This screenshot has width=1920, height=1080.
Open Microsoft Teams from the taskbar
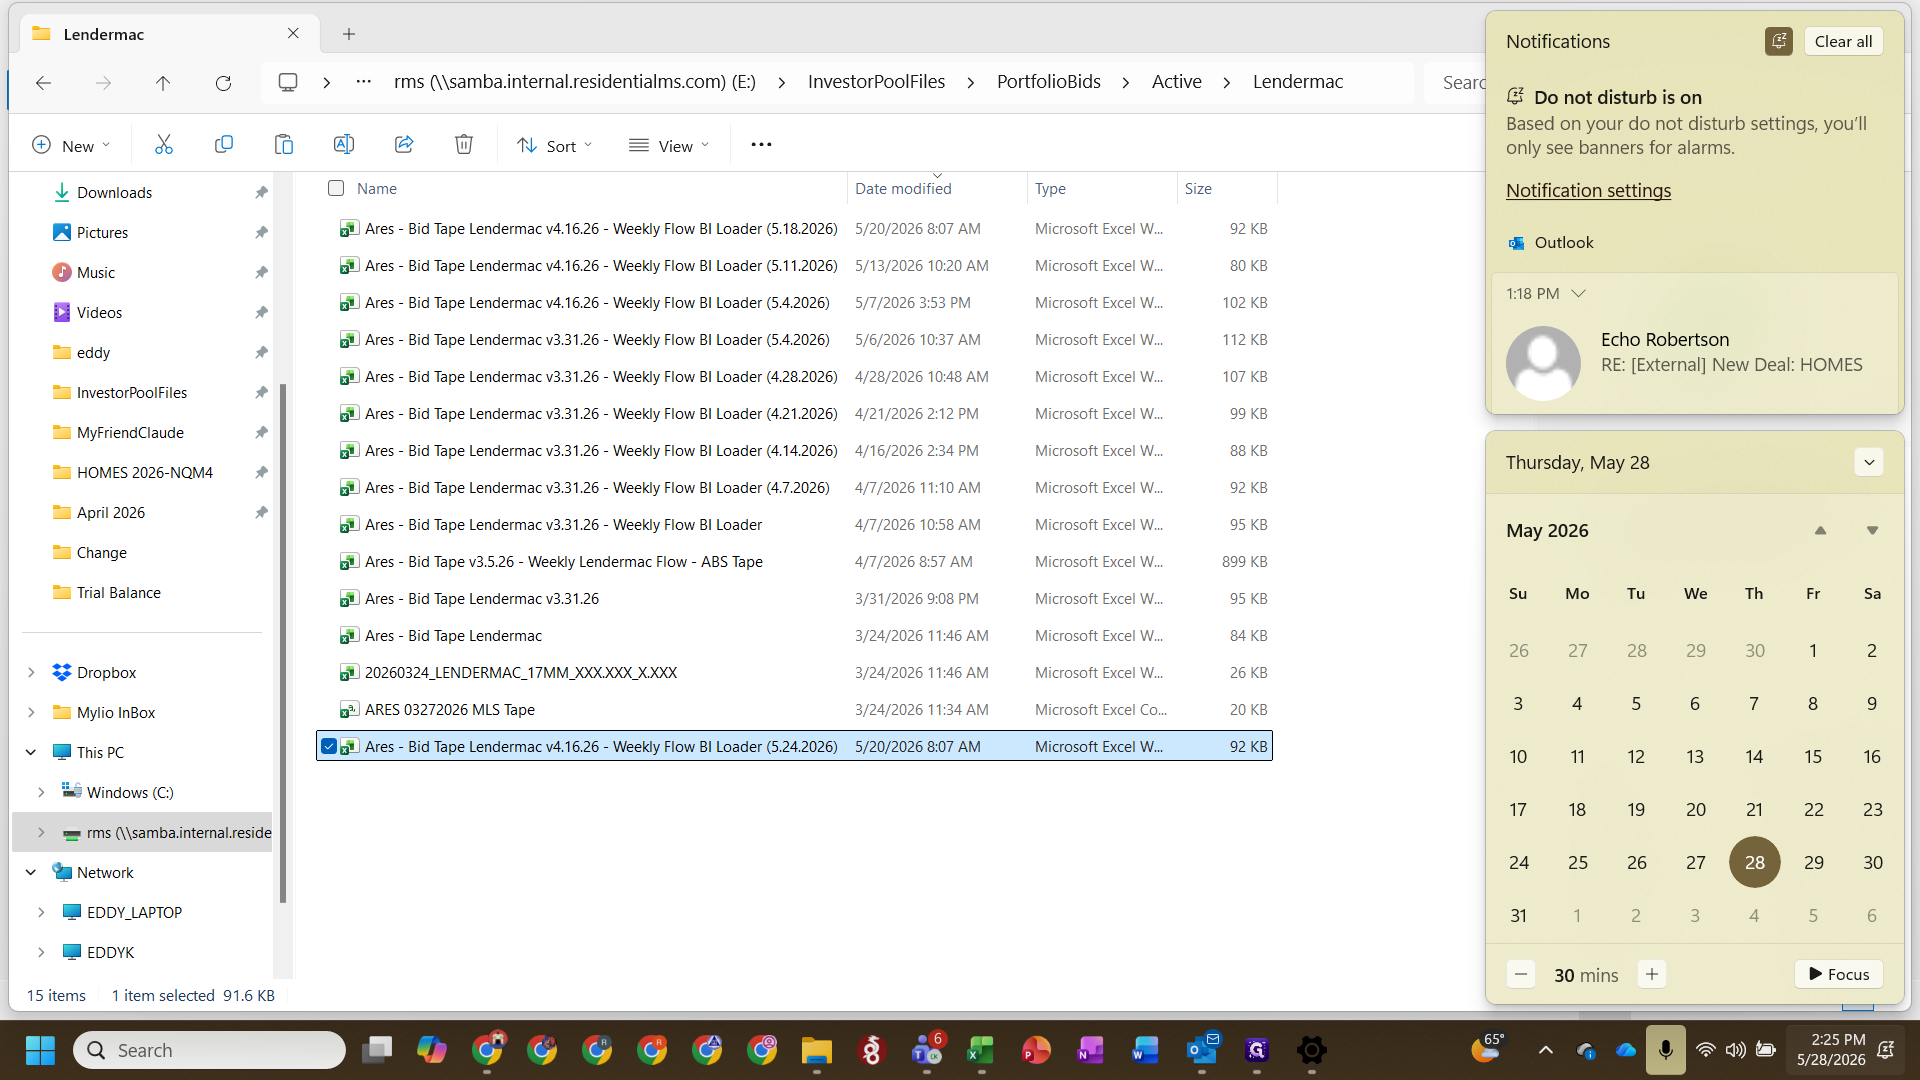[926, 1050]
